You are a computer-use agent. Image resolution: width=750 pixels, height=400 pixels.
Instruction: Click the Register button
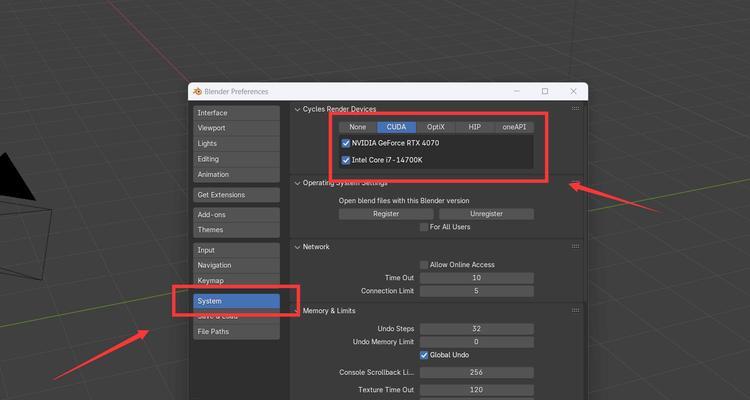386,214
